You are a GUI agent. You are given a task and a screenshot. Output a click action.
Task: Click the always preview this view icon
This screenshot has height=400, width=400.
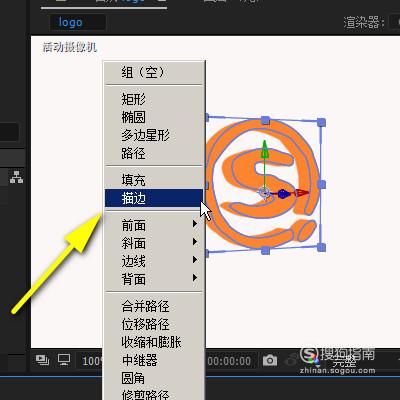pyautogui.click(x=42, y=360)
